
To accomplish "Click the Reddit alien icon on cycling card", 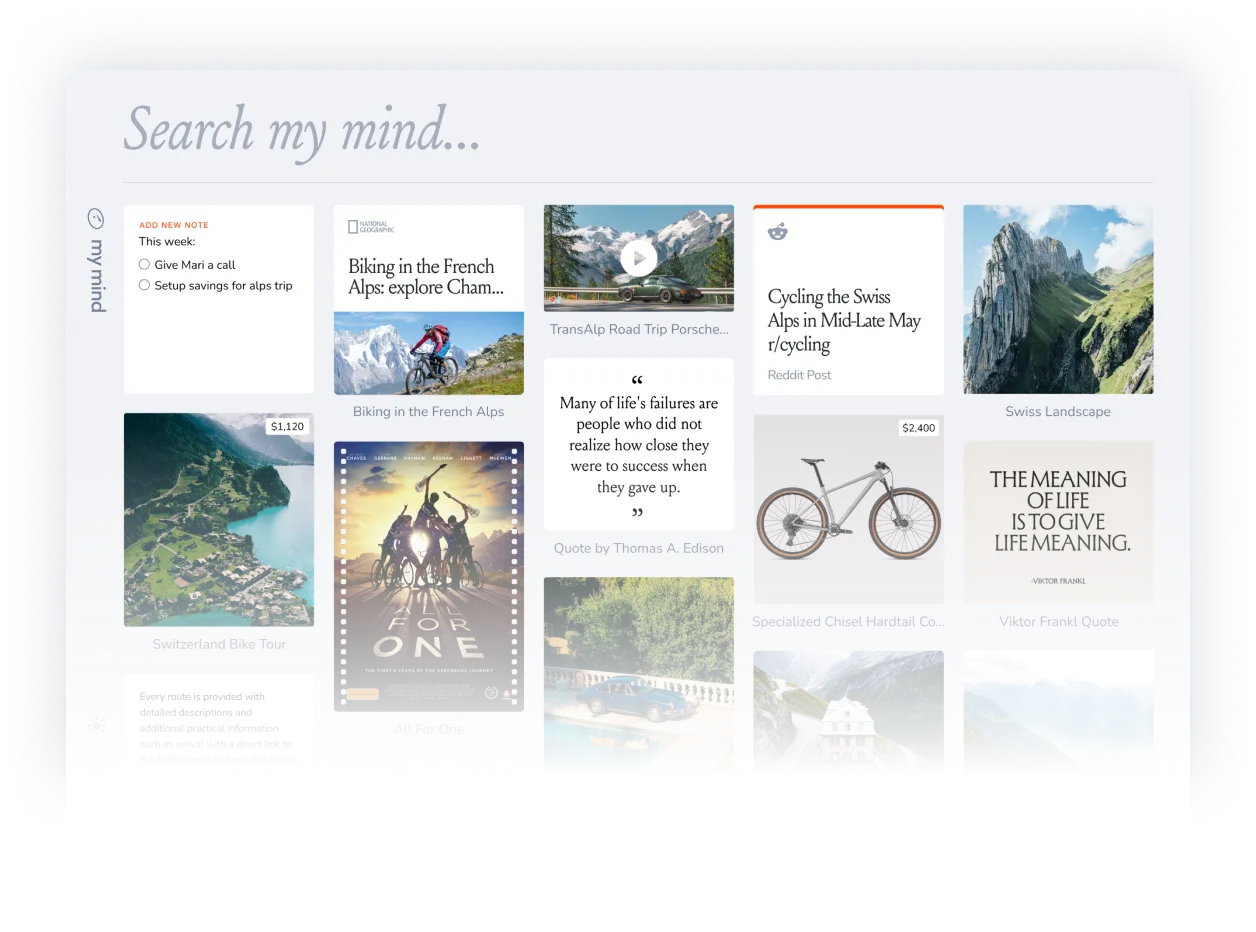I will [x=777, y=231].
